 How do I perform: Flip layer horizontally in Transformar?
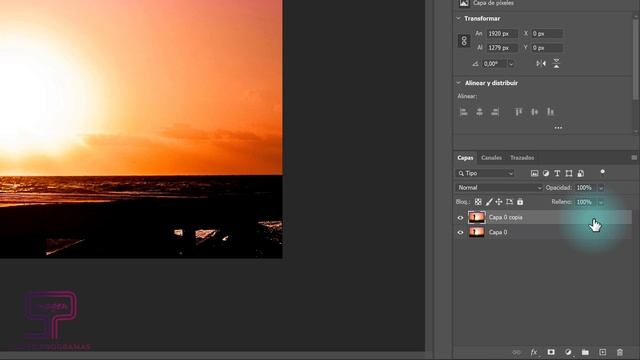541,64
